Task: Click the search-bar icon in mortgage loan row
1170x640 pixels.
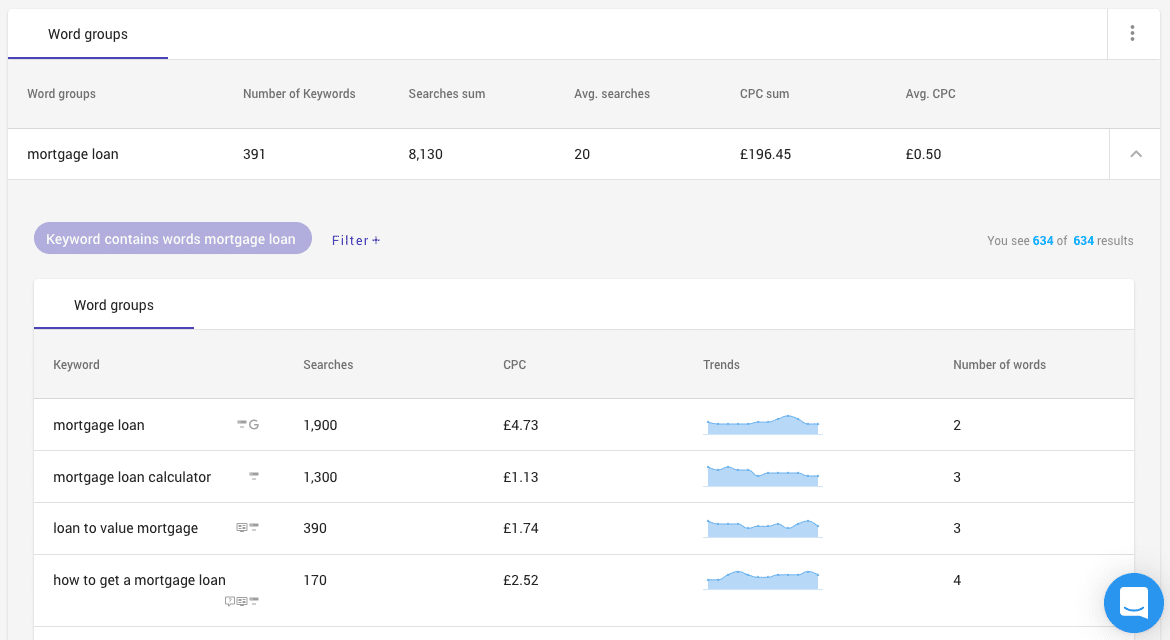Action: click(x=242, y=424)
